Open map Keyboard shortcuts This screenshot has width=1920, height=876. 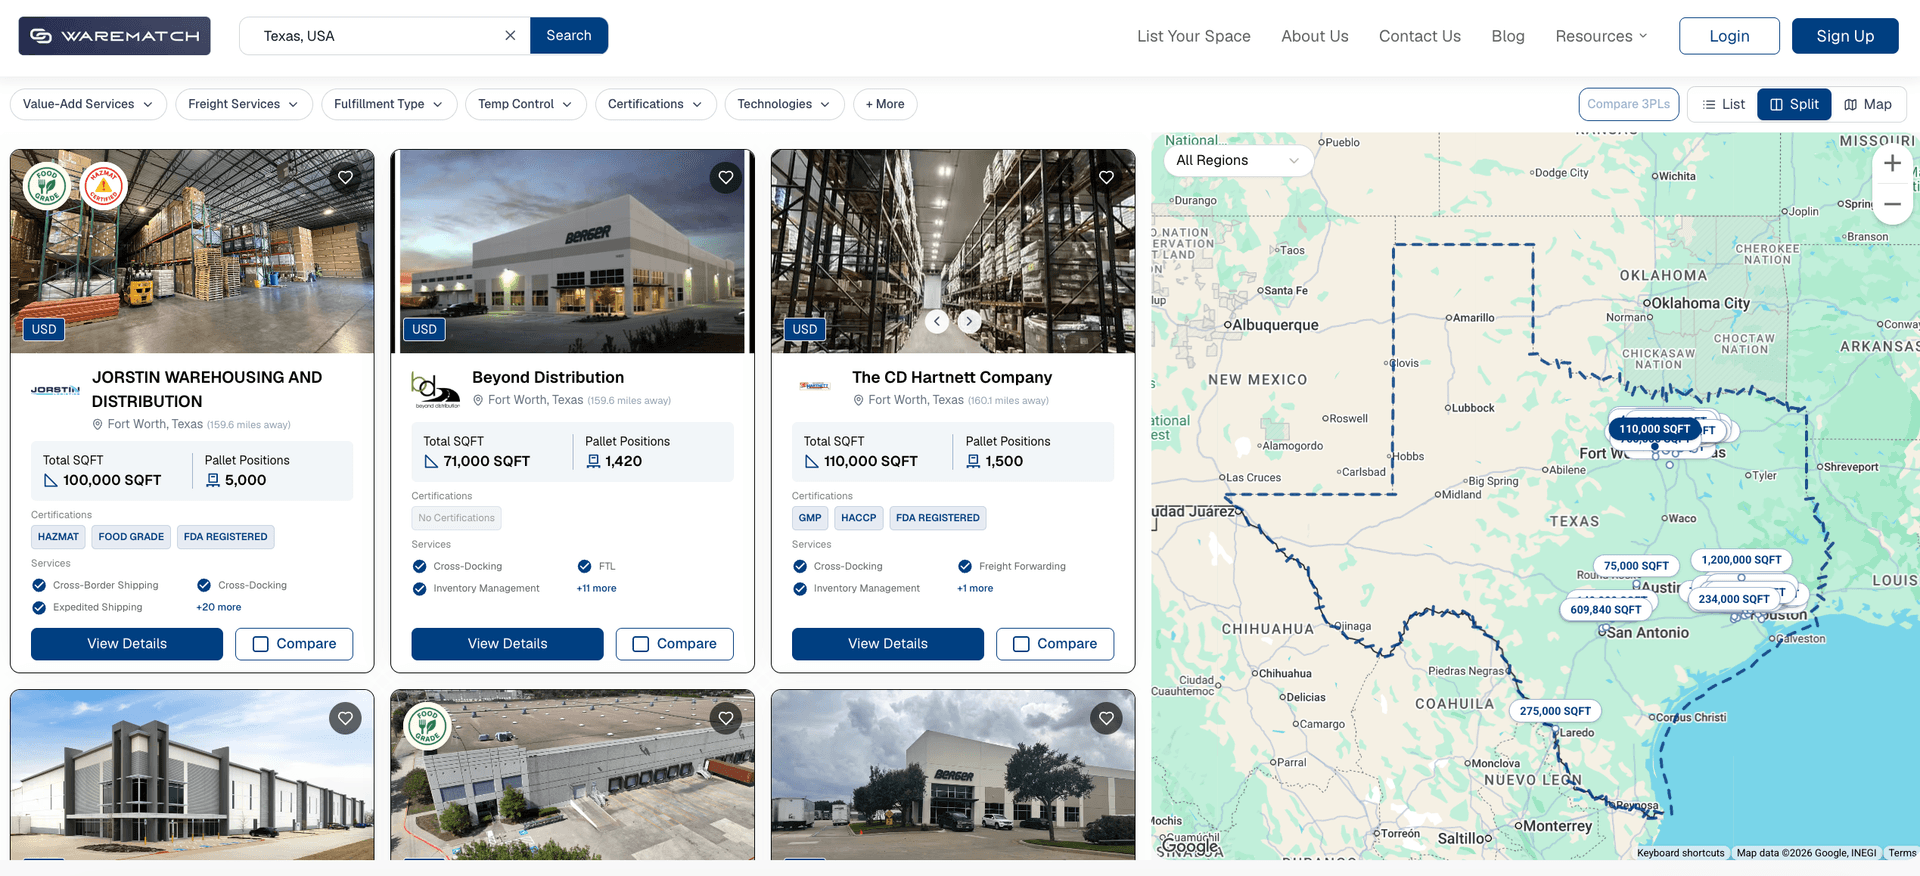click(1681, 853)
